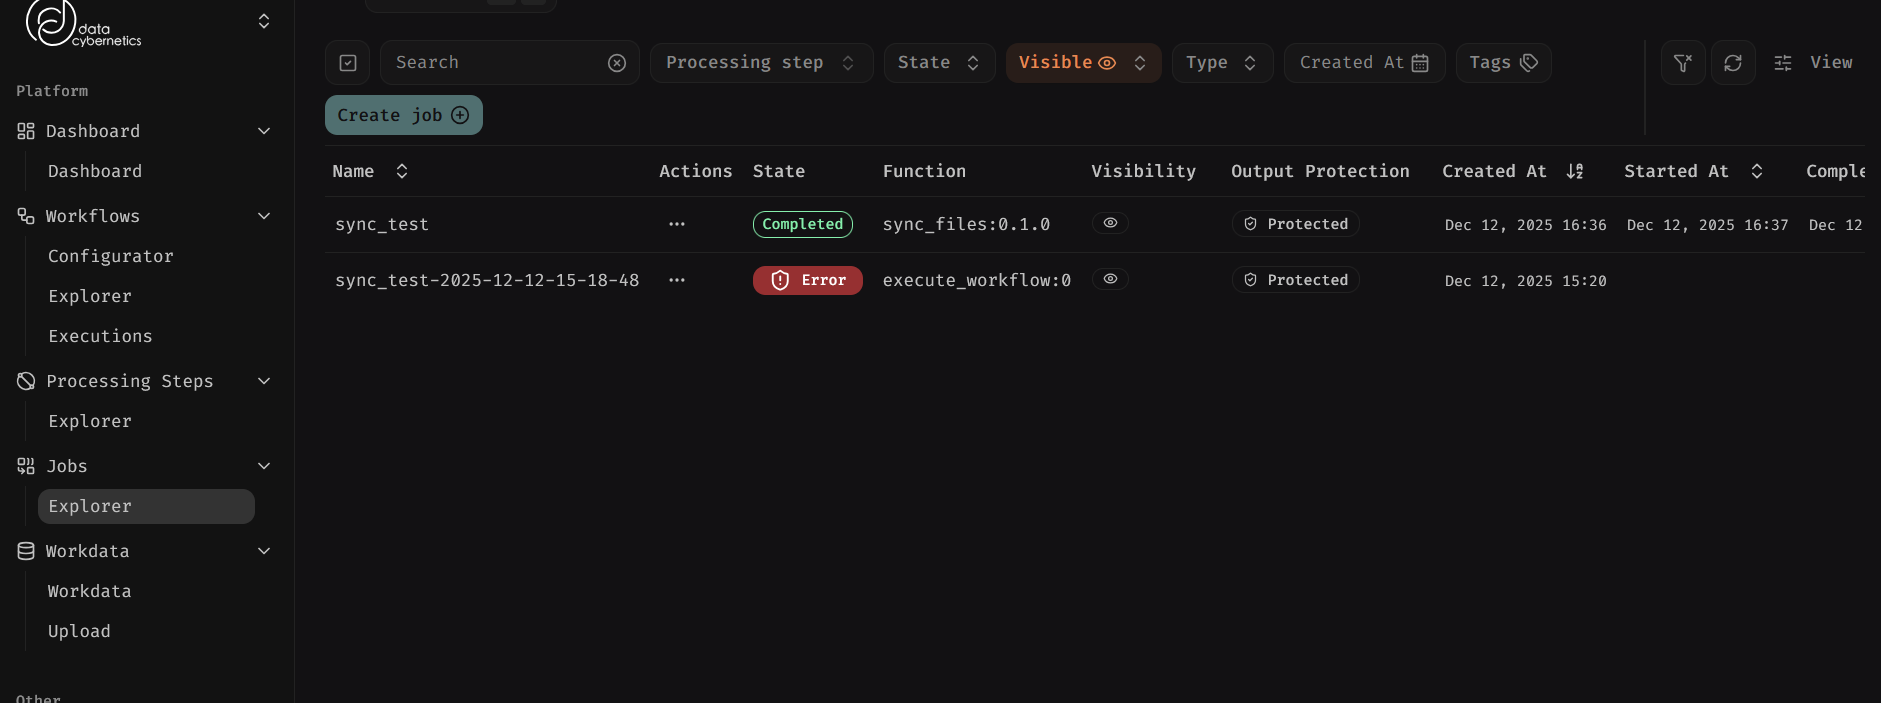Open Workflows Configurator in sidebar
Viewport: 1881px width, 703px height.
pyautogui.click(x=111, y=256)
